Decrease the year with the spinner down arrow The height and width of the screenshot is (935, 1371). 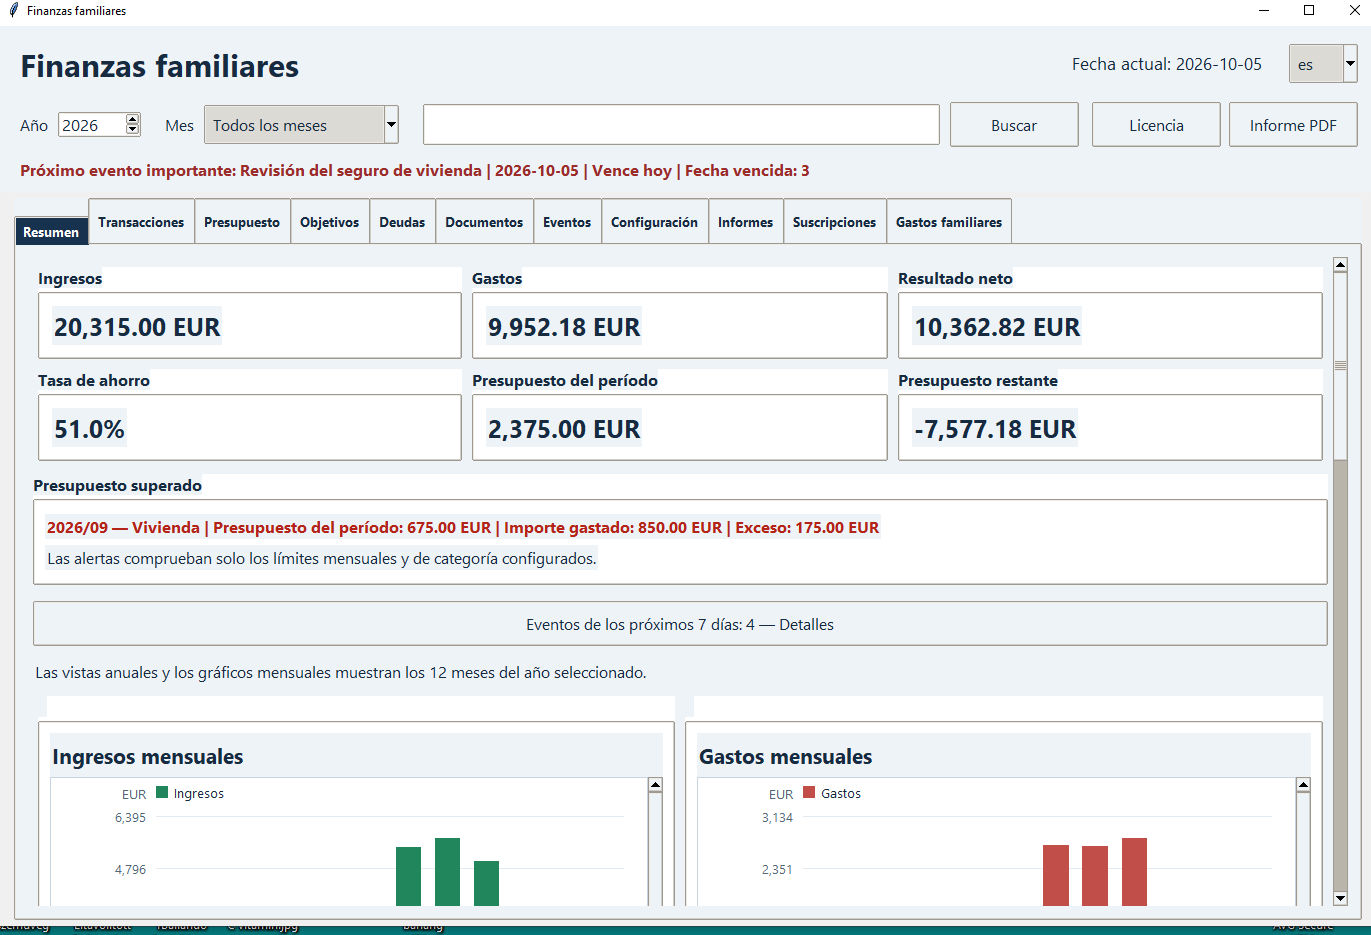[132, 130]
